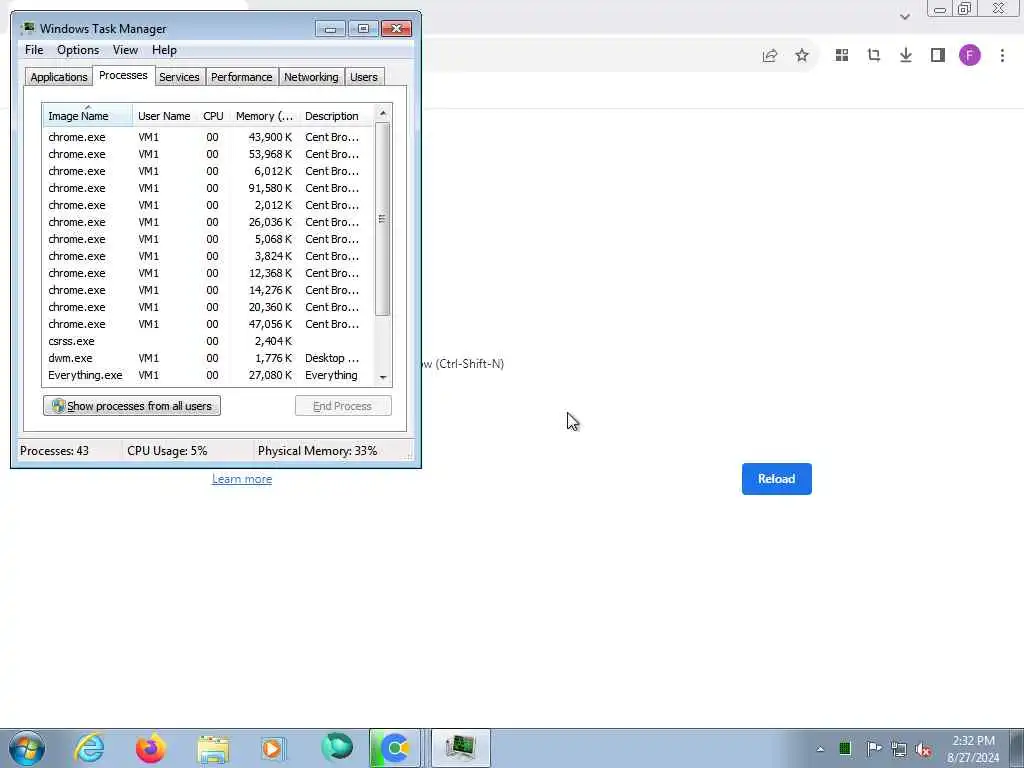
Task: Open Action Center flag tray icon
Action: (x=874, y=748)
